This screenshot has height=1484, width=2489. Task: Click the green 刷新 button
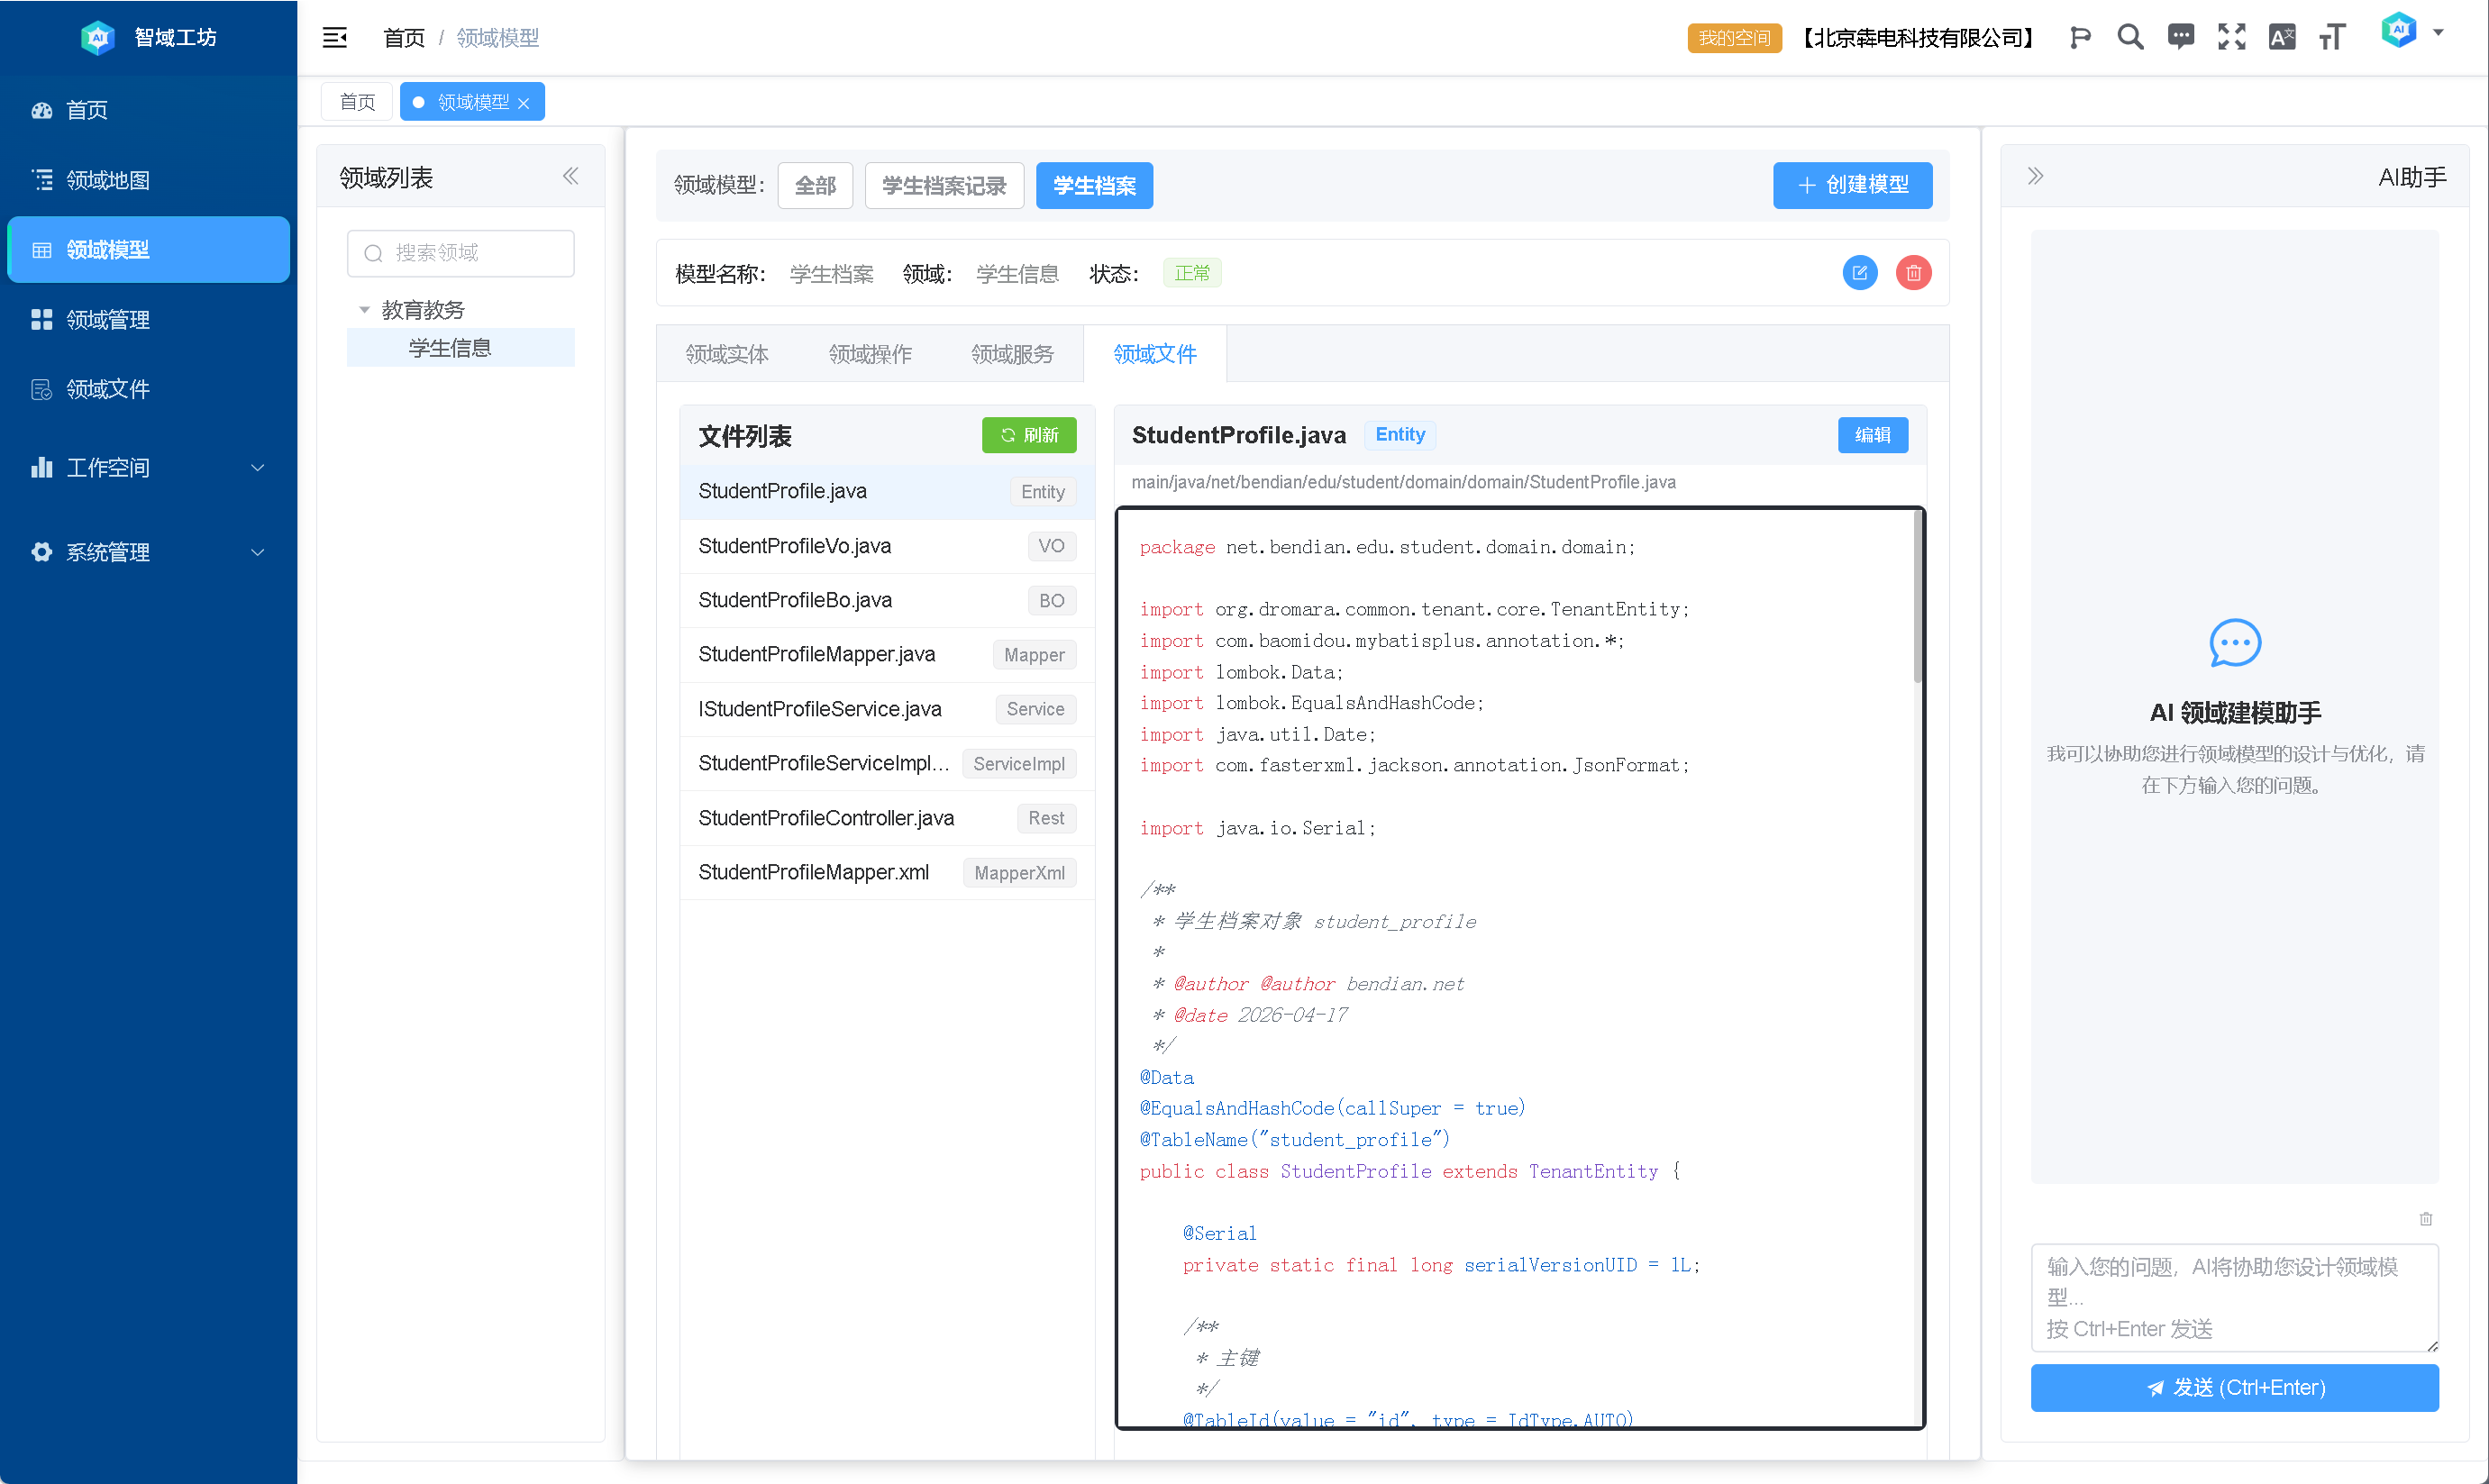1028,435
